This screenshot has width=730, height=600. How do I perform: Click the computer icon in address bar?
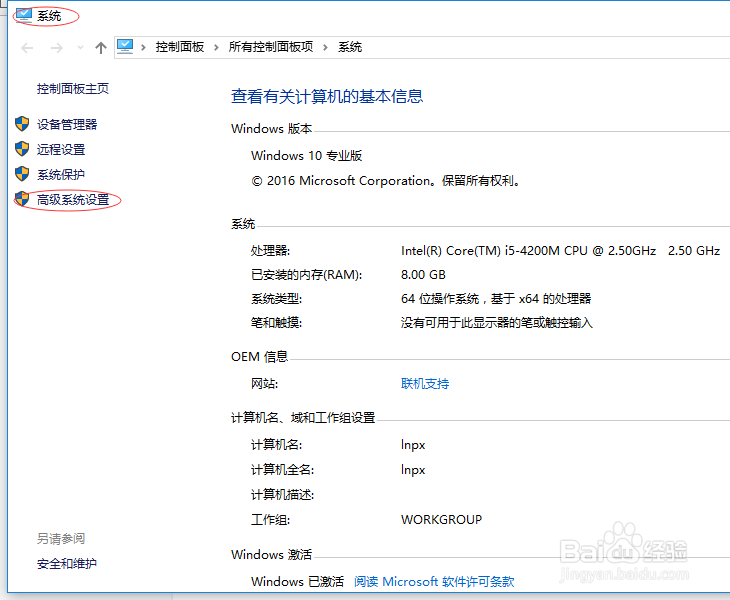(125, 47)
